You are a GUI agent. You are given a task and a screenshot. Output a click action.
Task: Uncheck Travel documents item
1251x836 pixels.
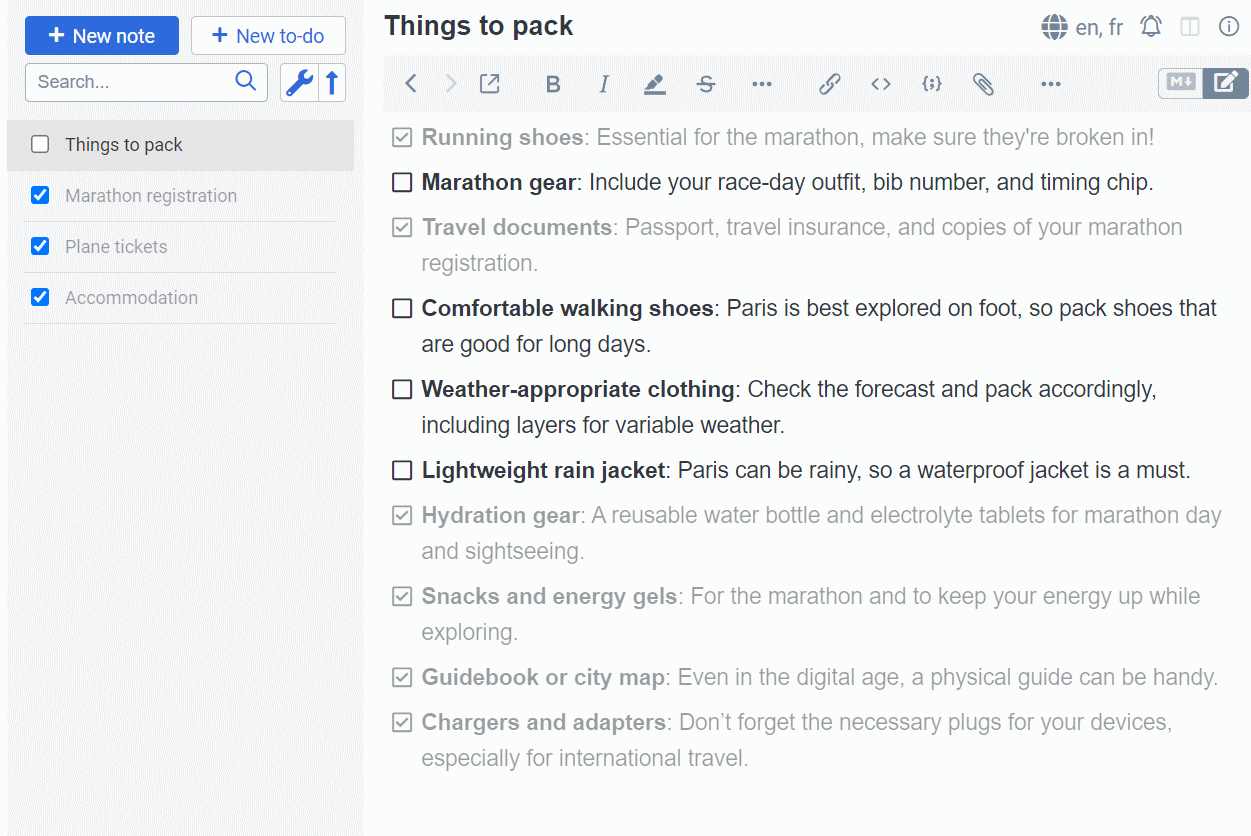click(x=402, y=228)
